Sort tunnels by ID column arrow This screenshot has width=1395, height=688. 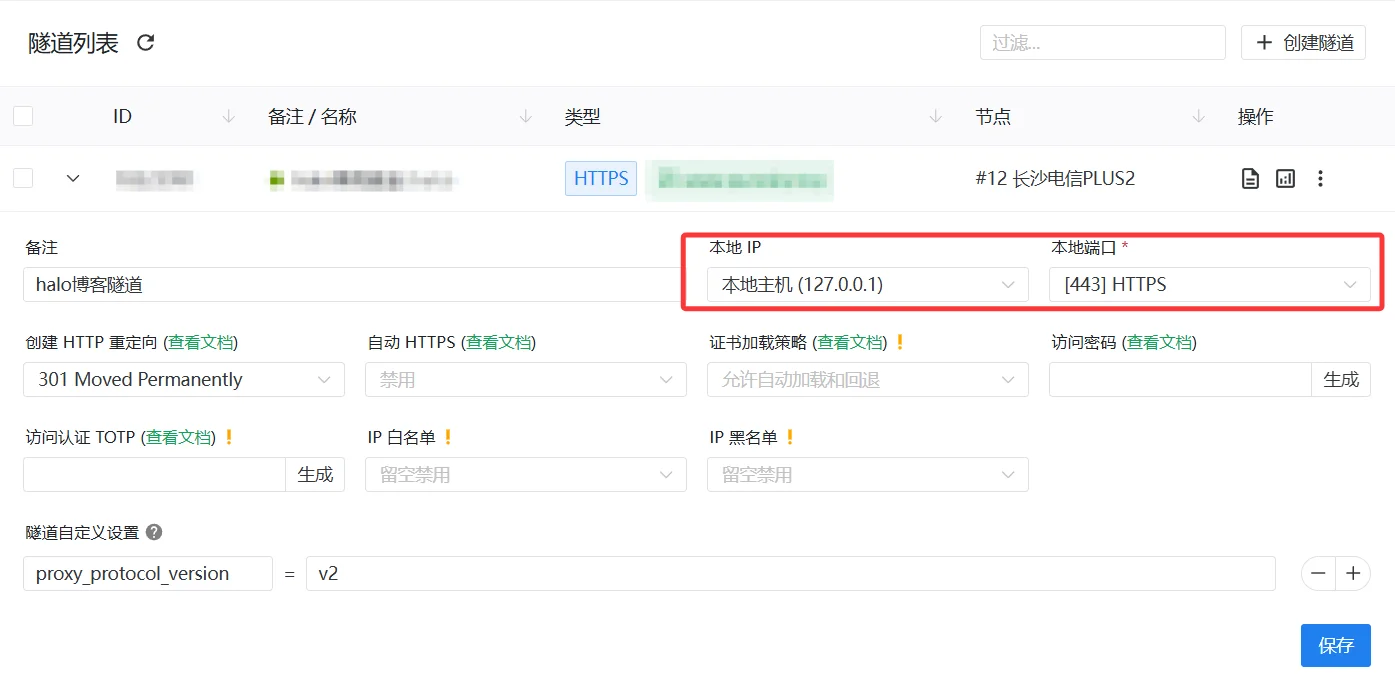[228, 117]
